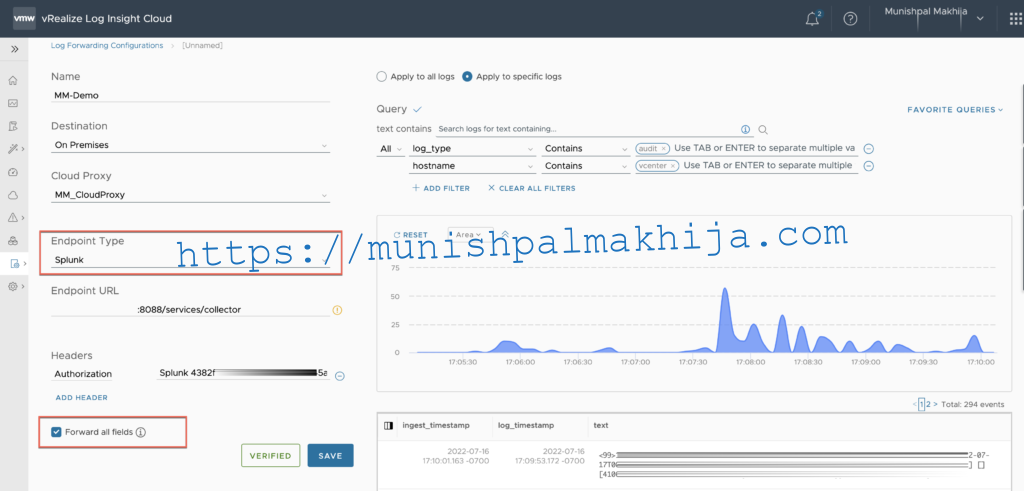Open the magic wand icon in sidebar
The height and width of the screenshot is (491, 1024).
pyautogui.click(x=12, y=149)
